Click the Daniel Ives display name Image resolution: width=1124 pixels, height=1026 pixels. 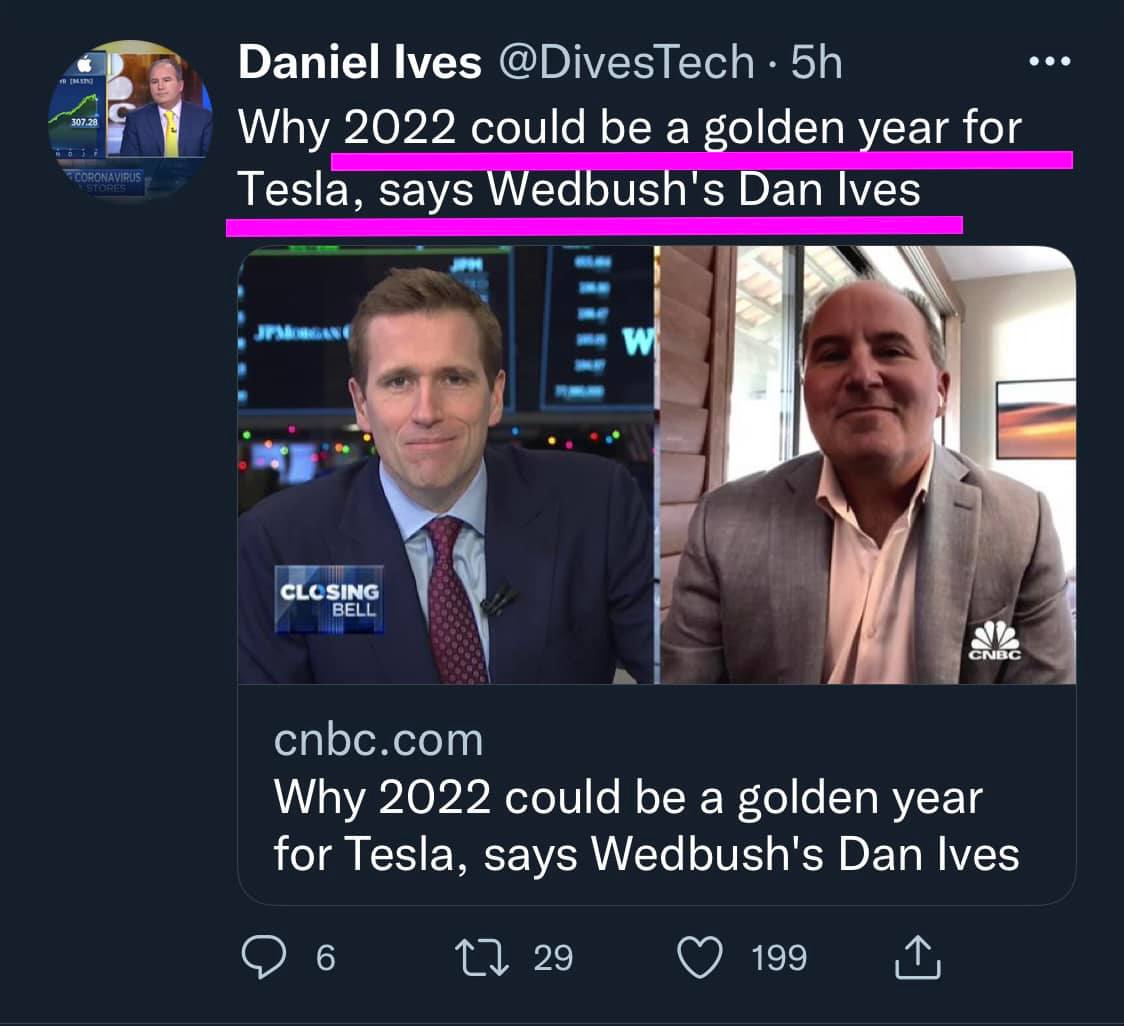[x=359, y=64]
